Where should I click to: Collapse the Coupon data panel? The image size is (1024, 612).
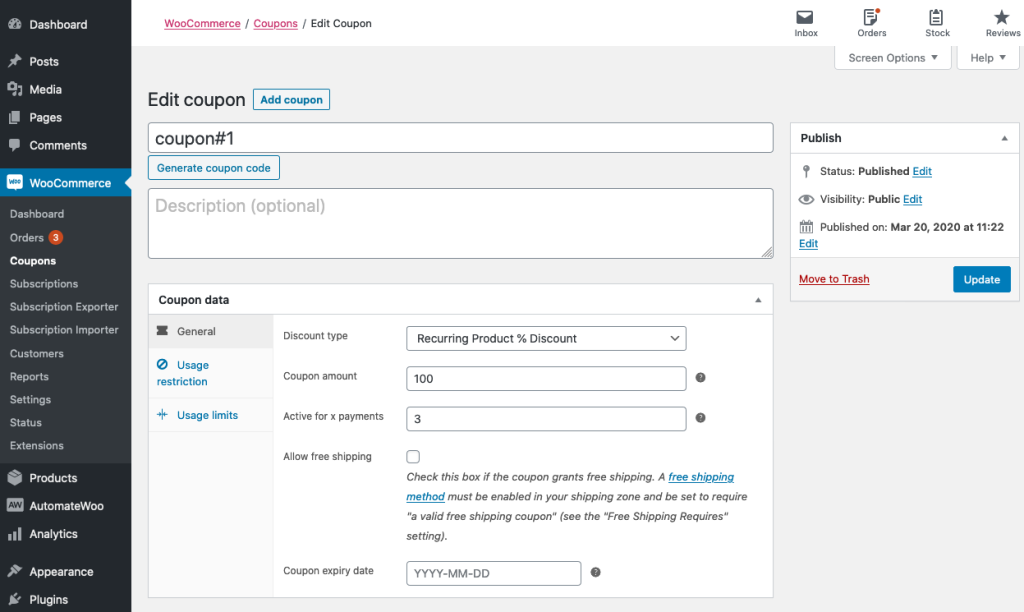point(757,298)
